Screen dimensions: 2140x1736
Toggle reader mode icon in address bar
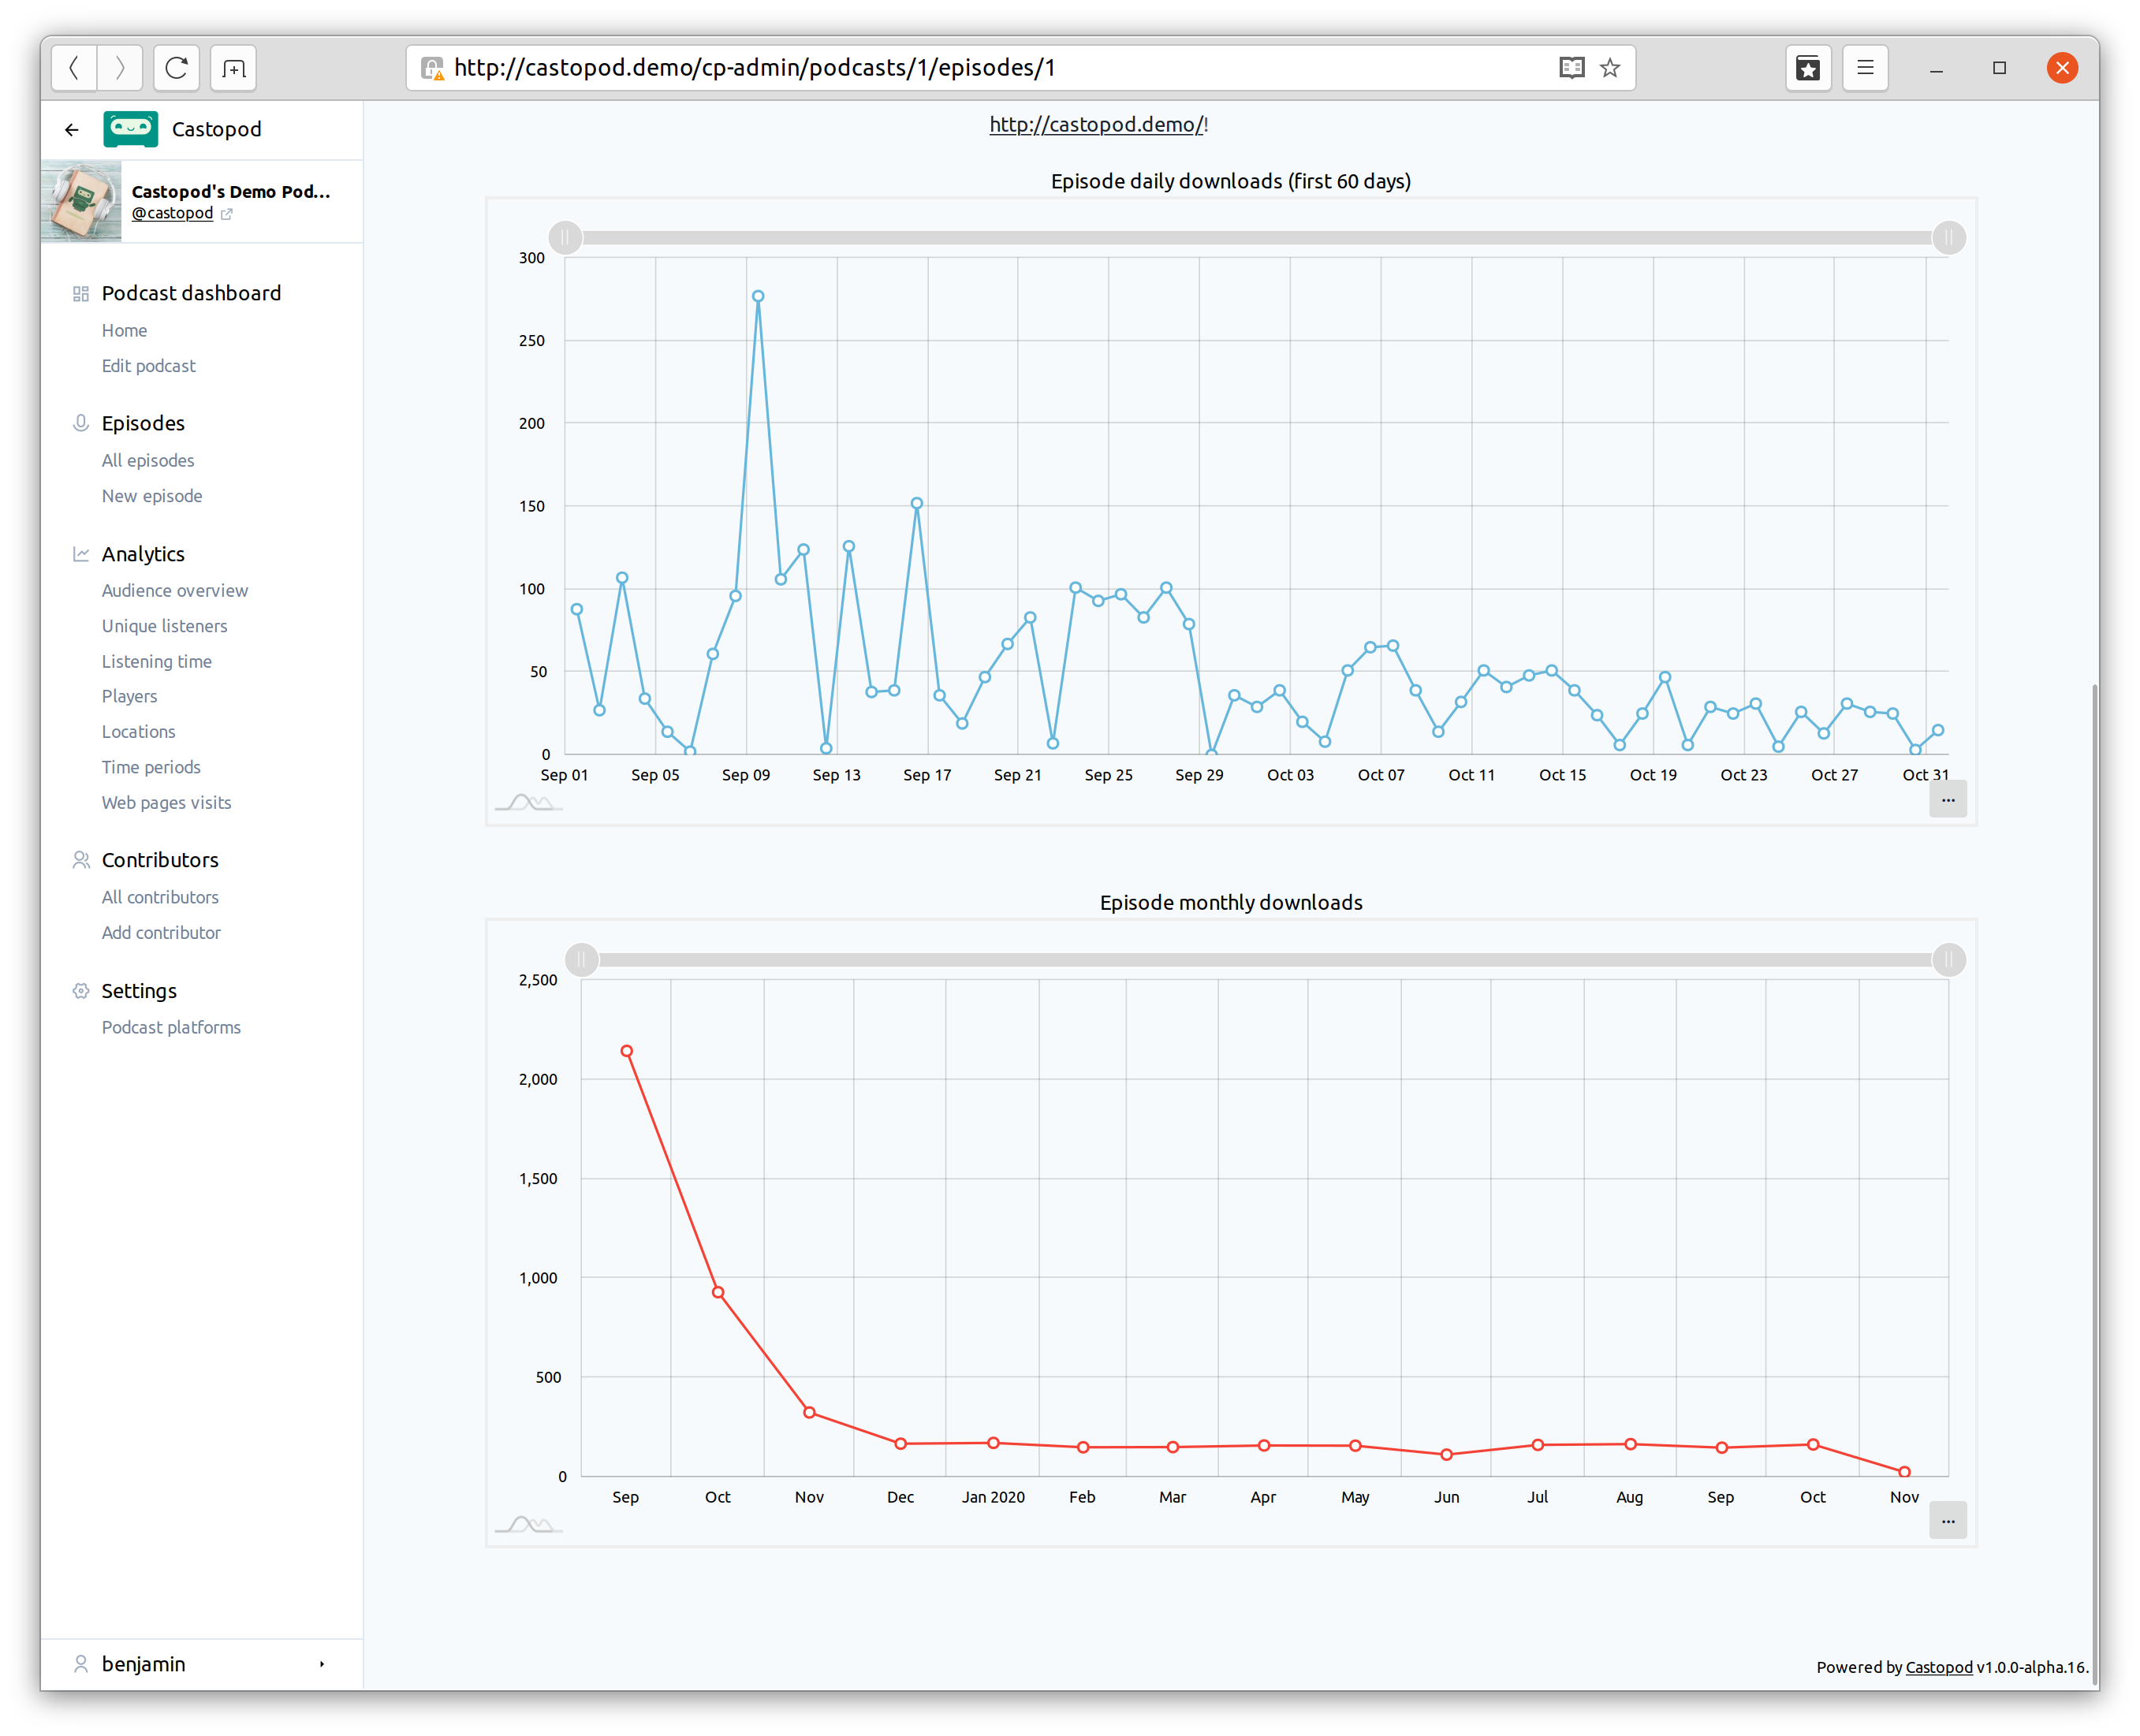point(1571,68)
